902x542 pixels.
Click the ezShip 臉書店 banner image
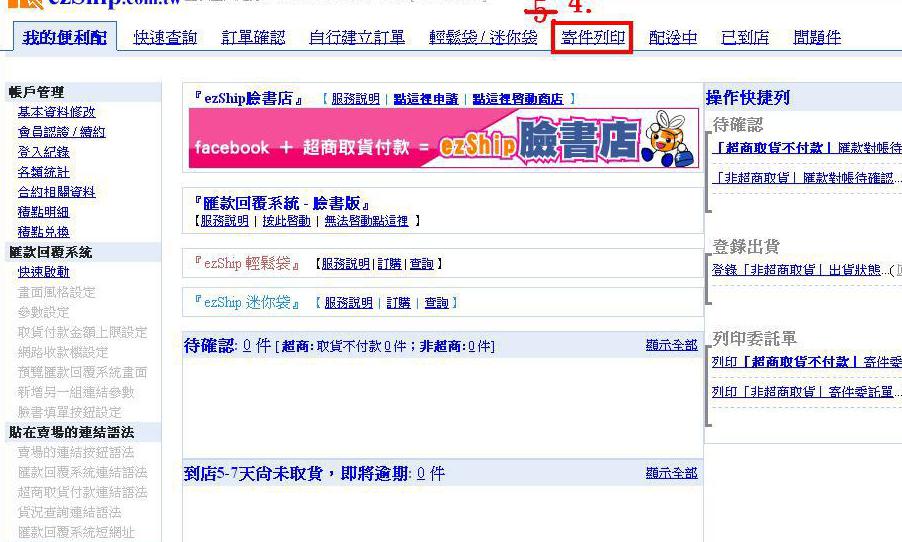(x=444, y=139)
